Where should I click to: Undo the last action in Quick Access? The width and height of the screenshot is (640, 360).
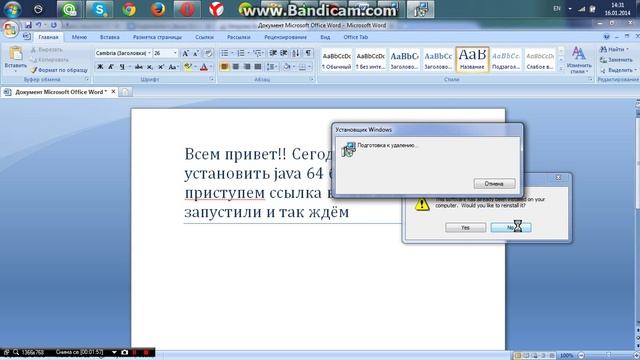(38, 25)
